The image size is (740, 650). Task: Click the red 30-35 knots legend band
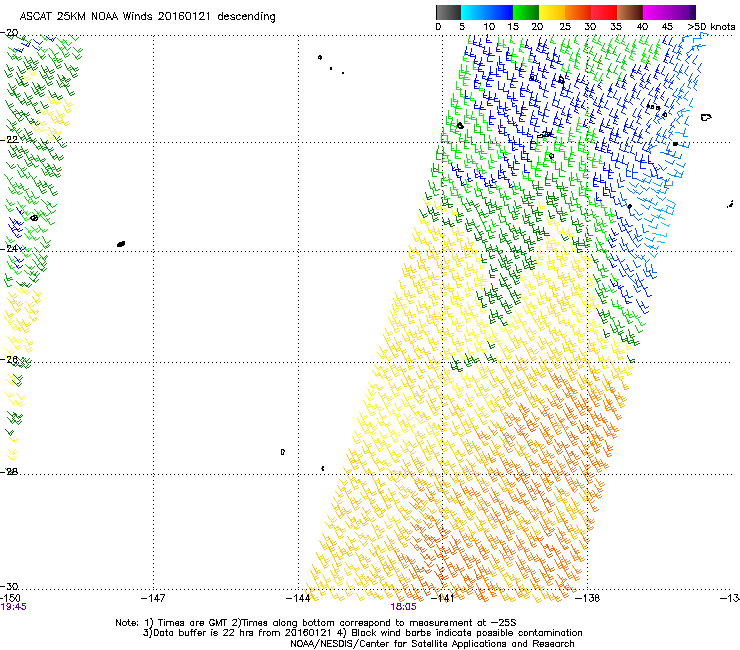[x=604, y=12]
